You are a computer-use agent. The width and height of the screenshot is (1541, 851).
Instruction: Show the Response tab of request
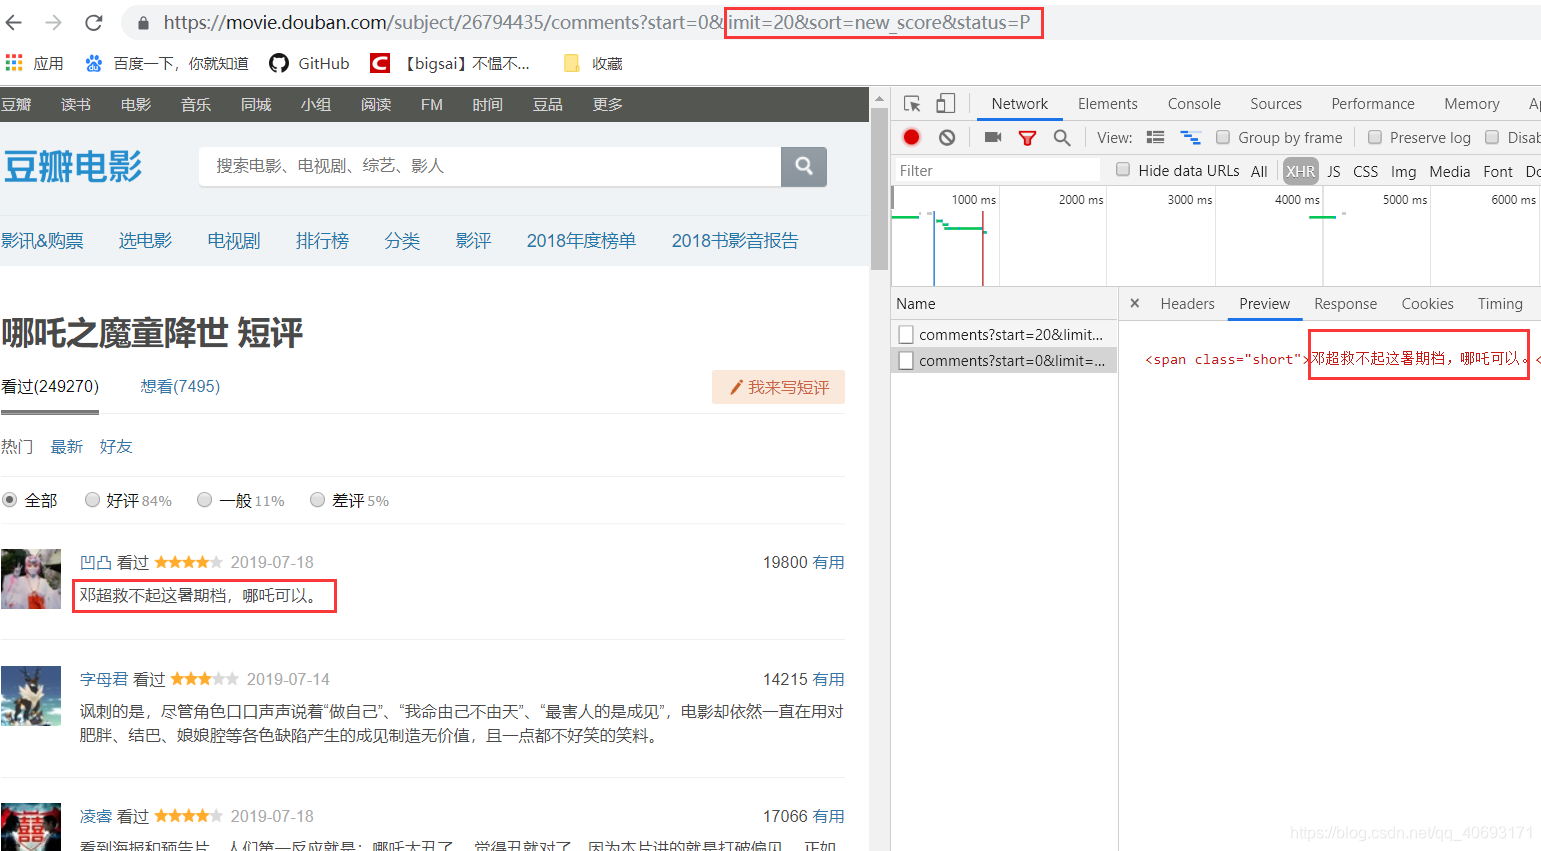(x=1345, y=303)
